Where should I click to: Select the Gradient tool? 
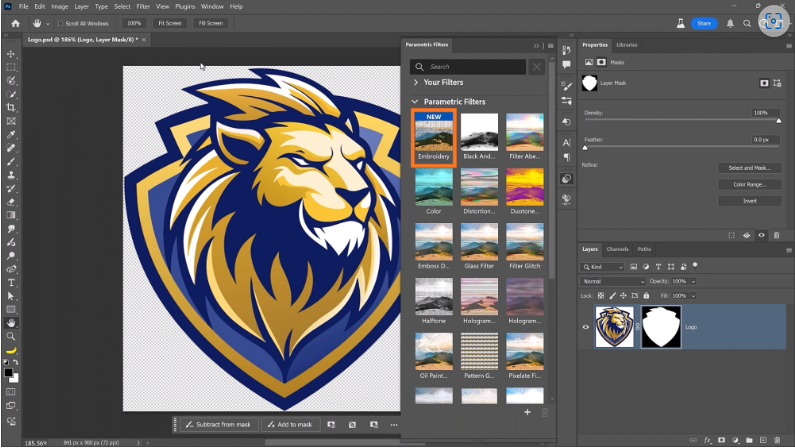pos(11,215)
